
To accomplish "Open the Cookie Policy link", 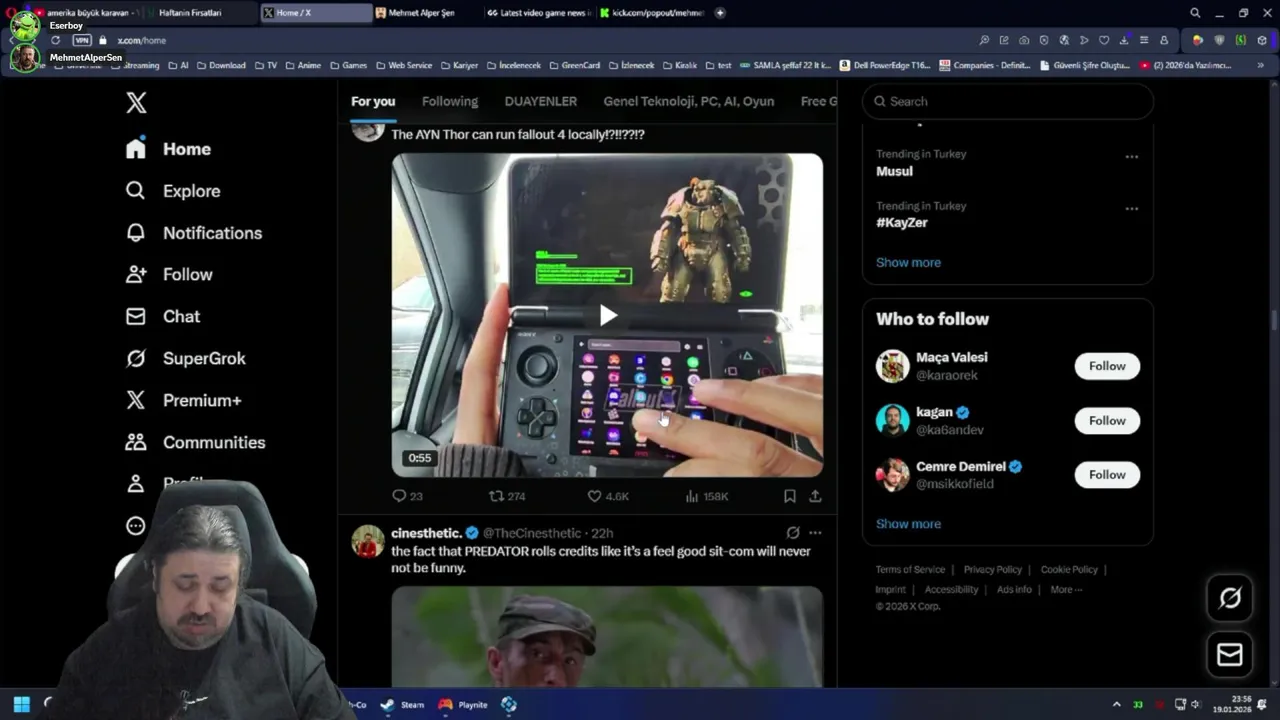I will [x=1069, y=569].
